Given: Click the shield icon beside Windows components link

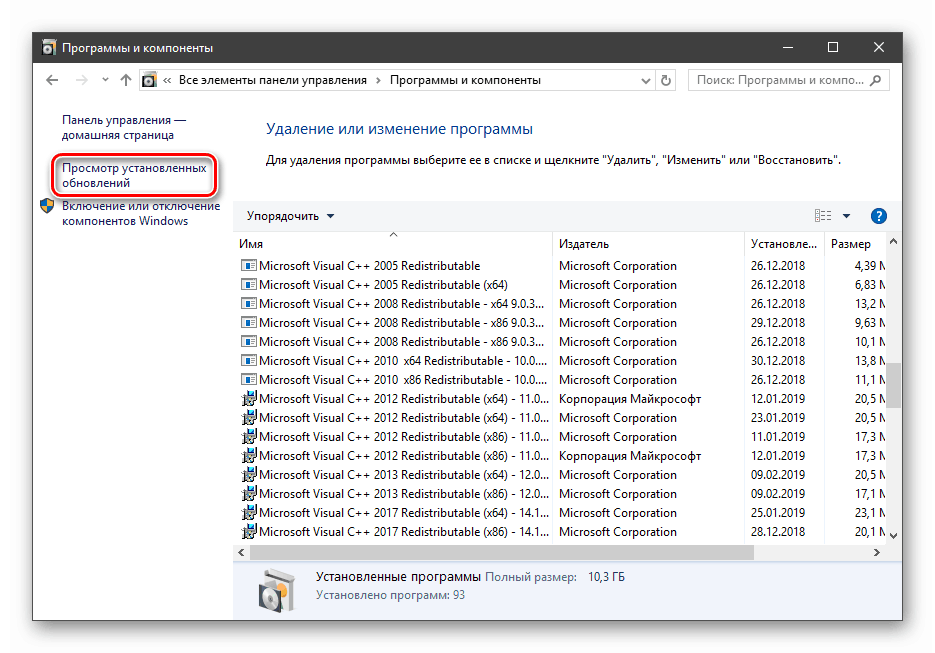Looking at the screenshot, I should click(x=47, y=206).
